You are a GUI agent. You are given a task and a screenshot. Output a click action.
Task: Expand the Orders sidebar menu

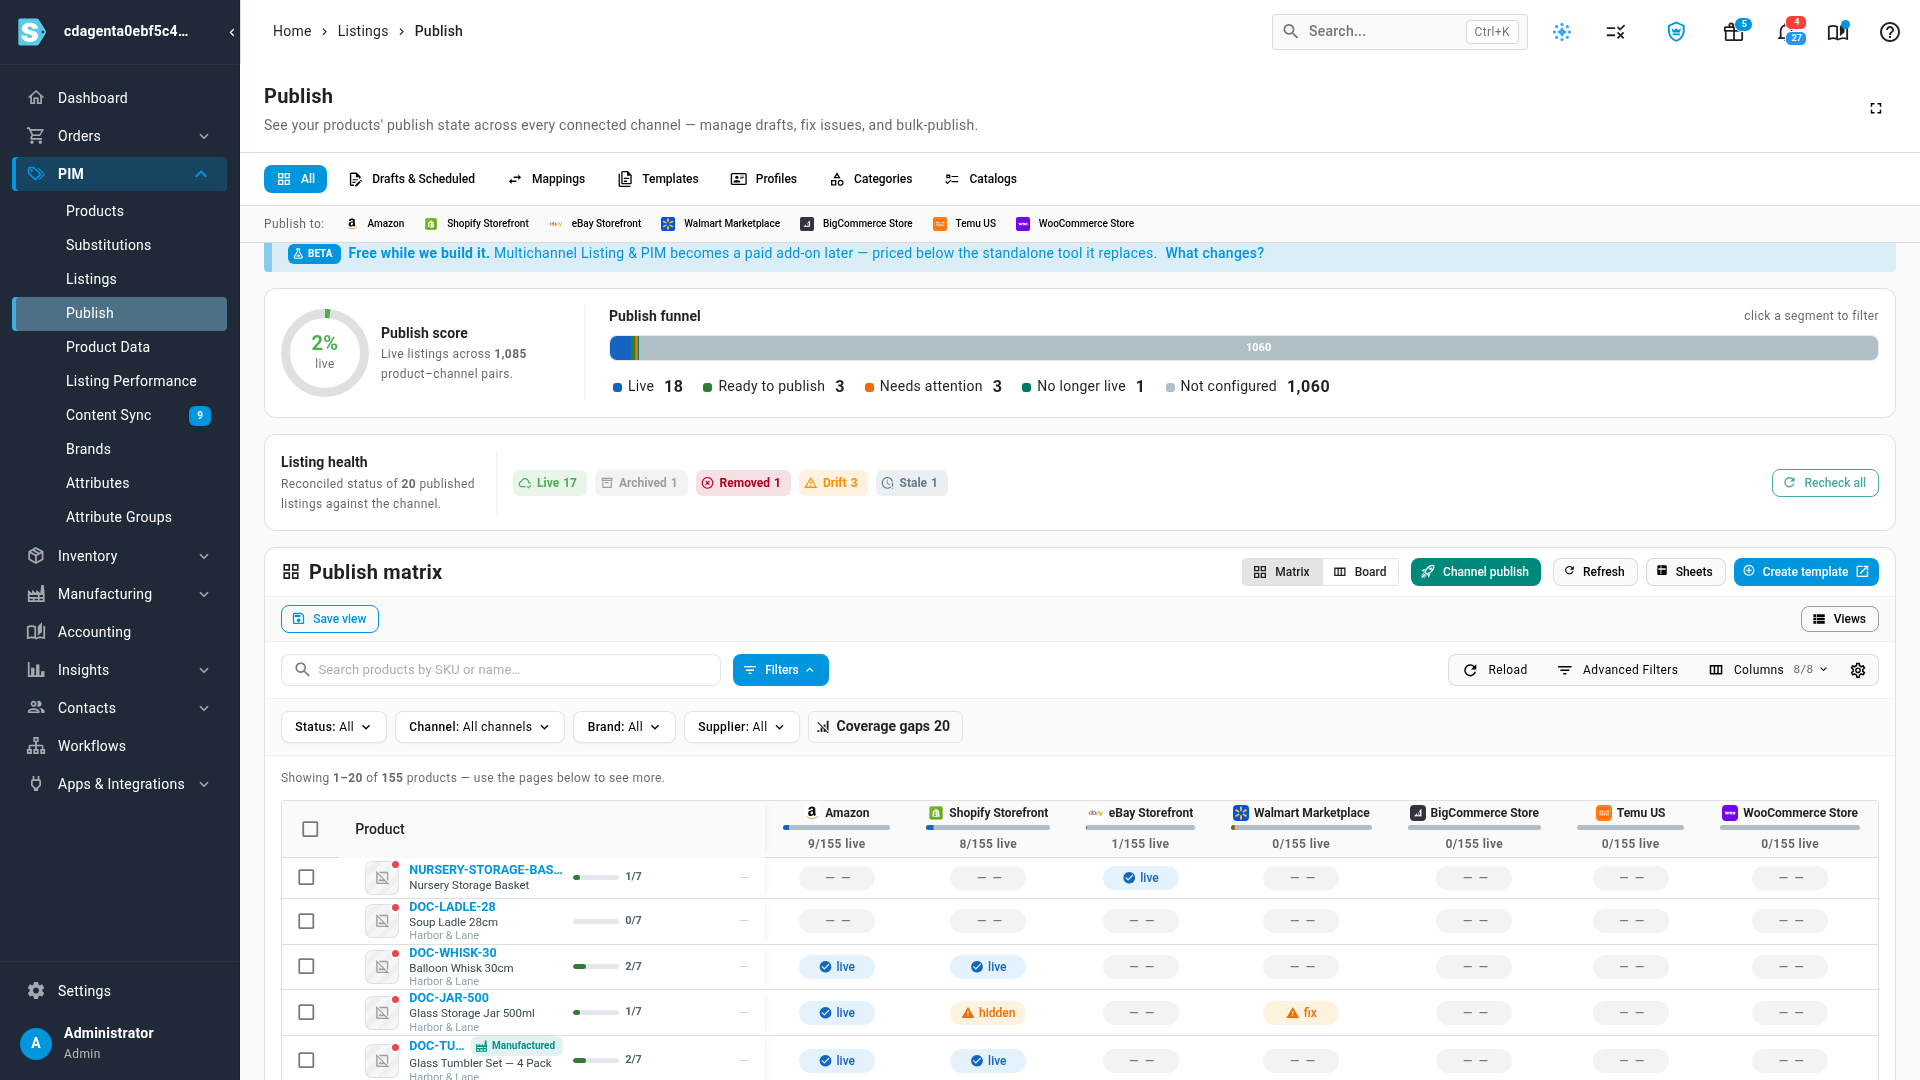point(120,136)
